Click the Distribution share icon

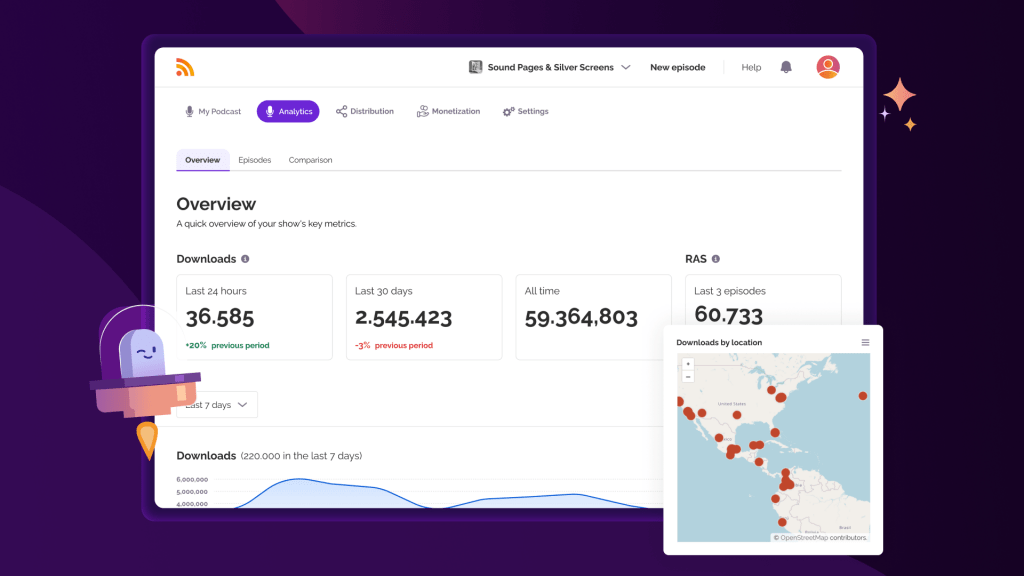[340, 111]
